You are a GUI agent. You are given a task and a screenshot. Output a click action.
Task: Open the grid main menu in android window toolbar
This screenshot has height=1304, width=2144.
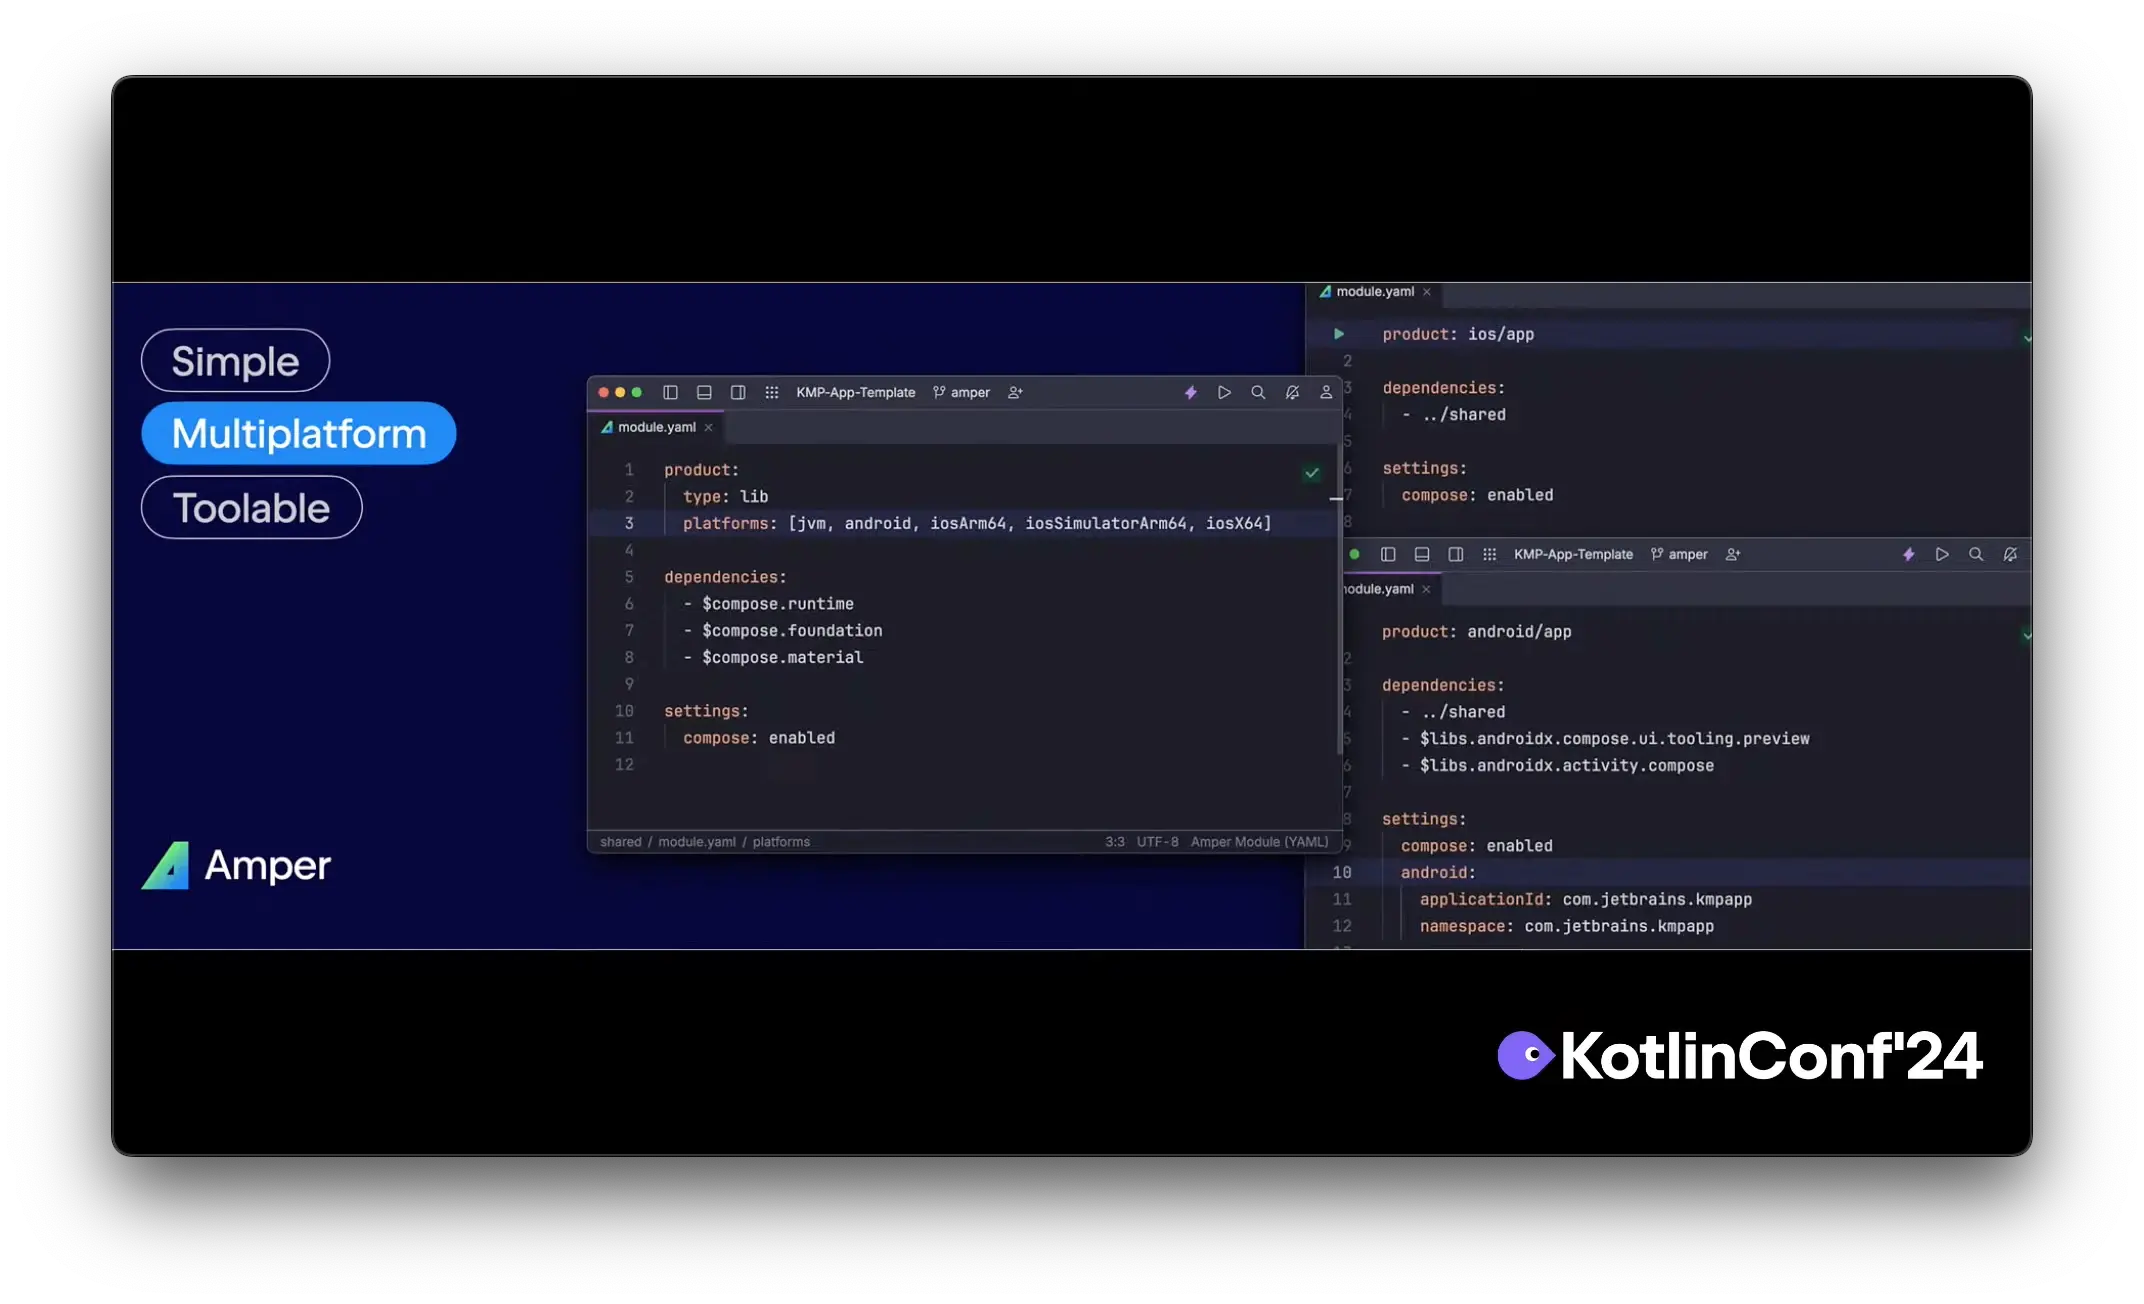point(1490,555)
